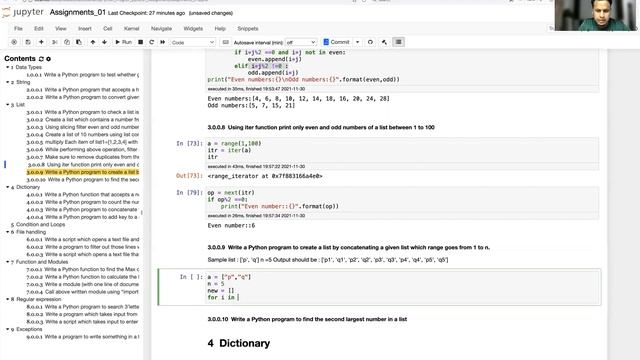Go to 7.0.0.3 Write a module entry
This screenshot has width=640, height=360.
pos(83,284)
